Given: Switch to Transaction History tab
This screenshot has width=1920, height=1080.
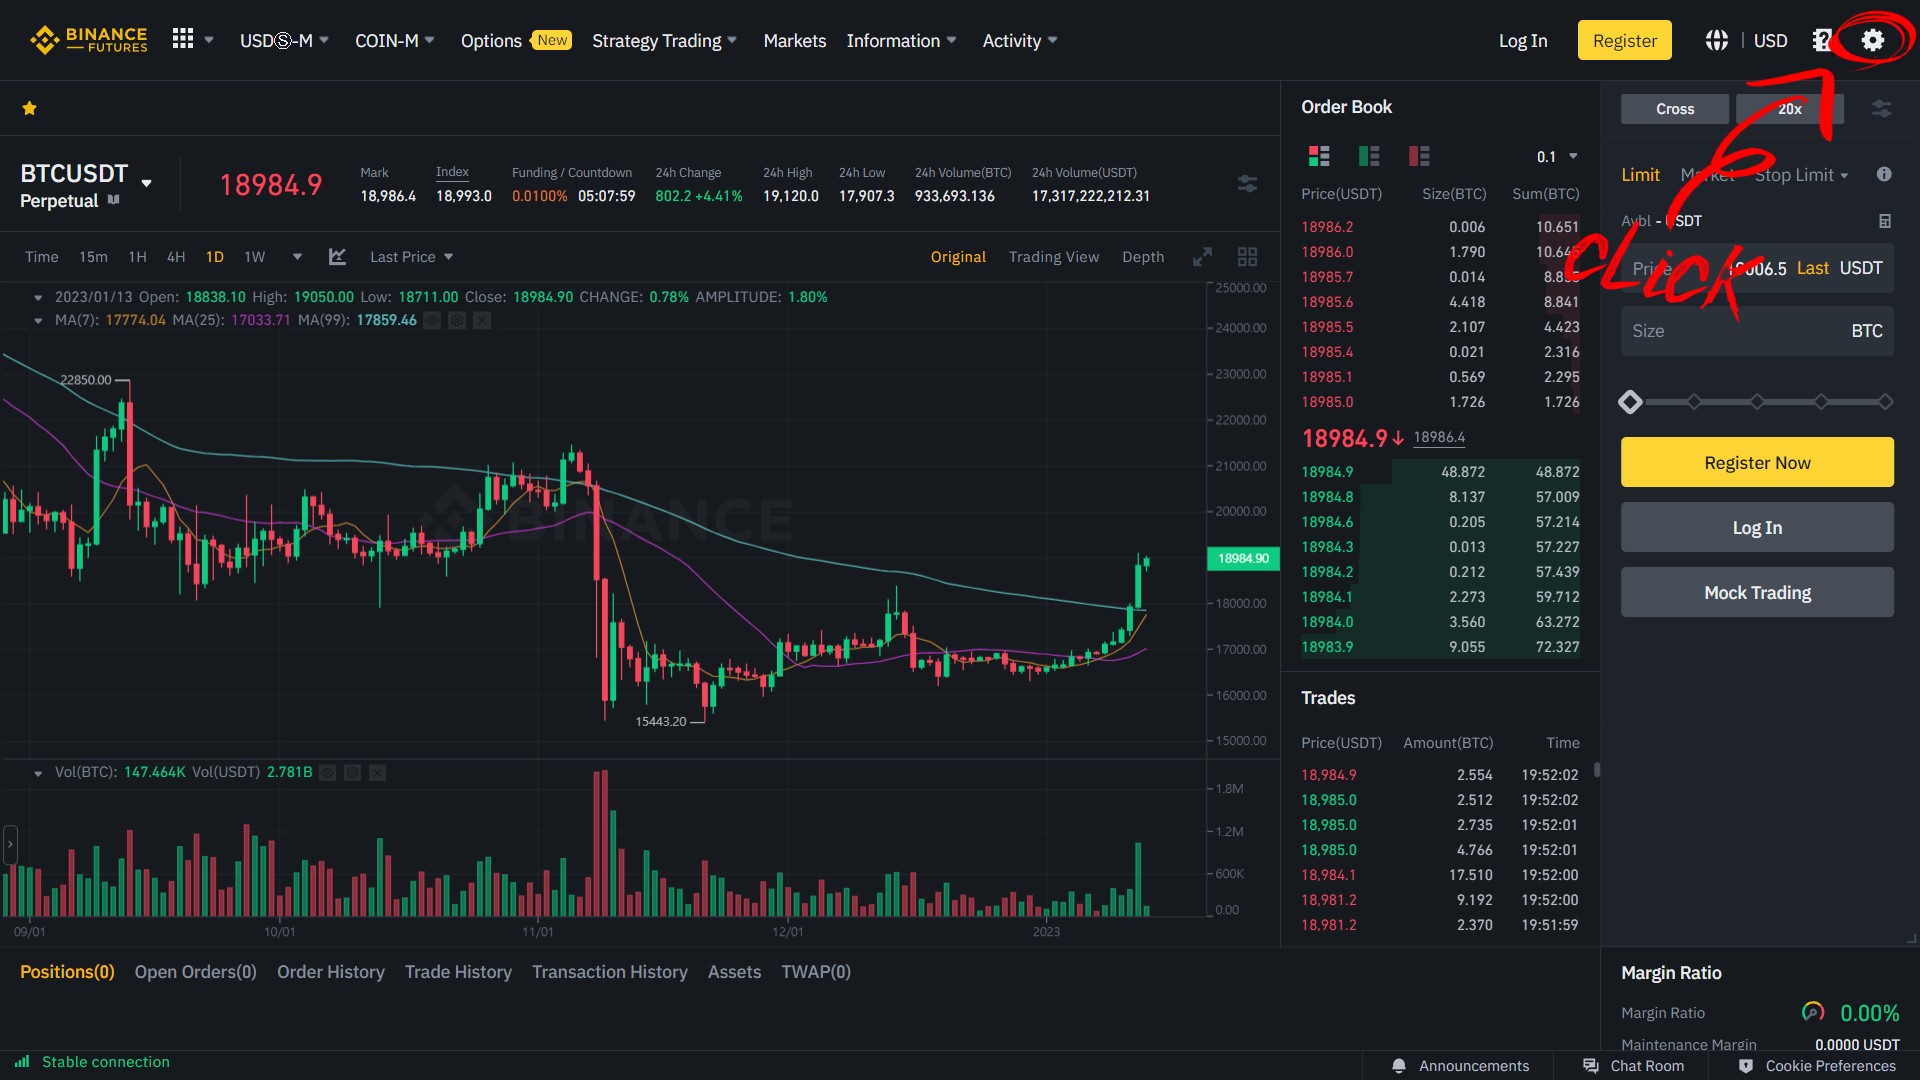Looking at the screenshot, I should (x=609, y=972).
